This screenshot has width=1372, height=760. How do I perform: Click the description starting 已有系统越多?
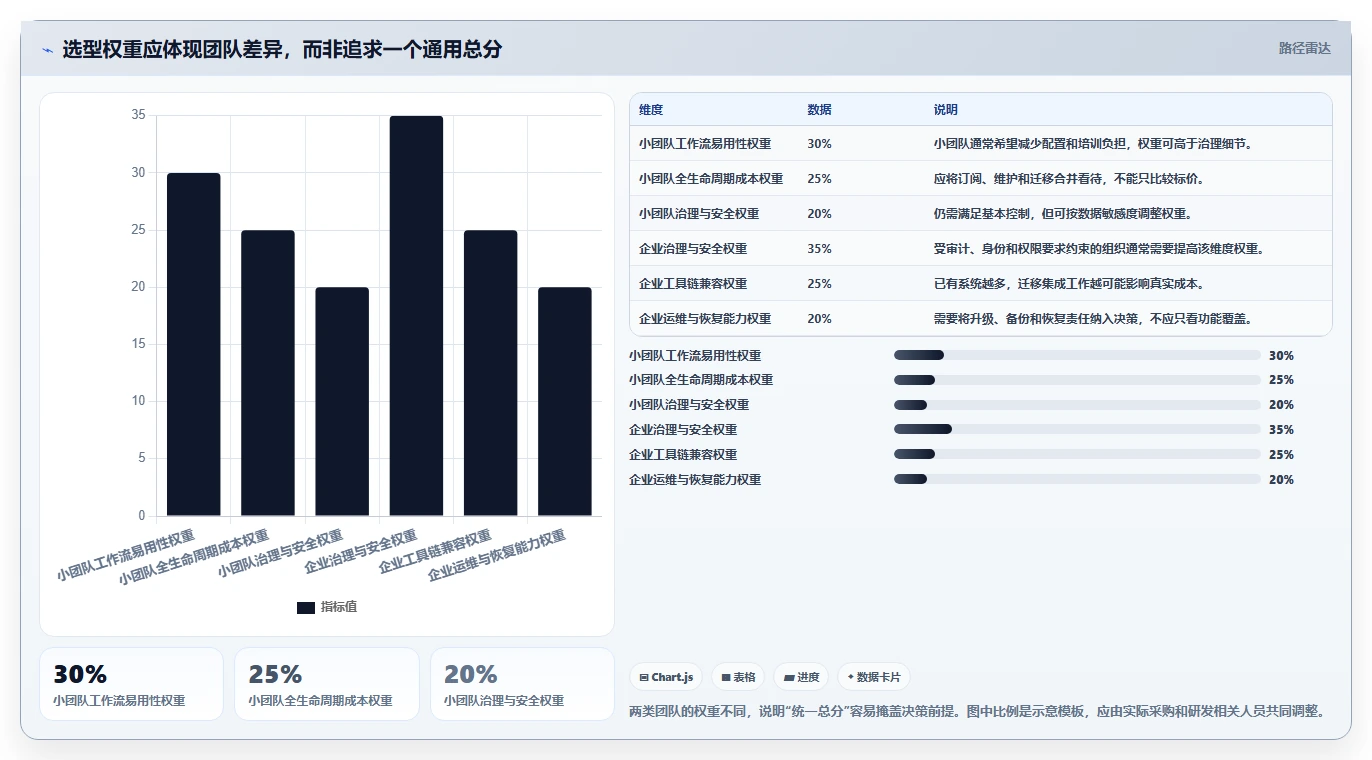(x=1069, y=284)
